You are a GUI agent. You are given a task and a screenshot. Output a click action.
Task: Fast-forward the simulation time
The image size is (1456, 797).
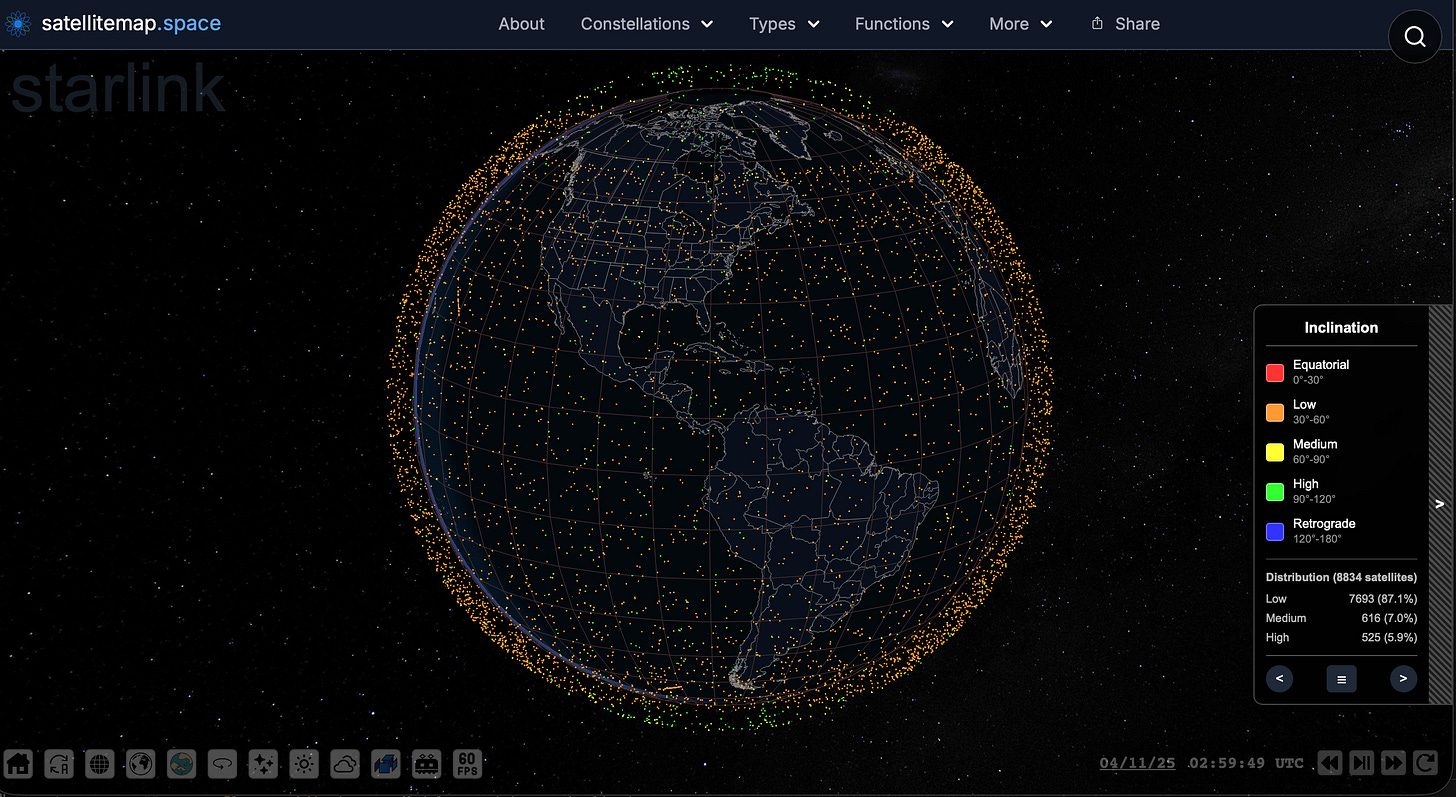click(1393, 763)
